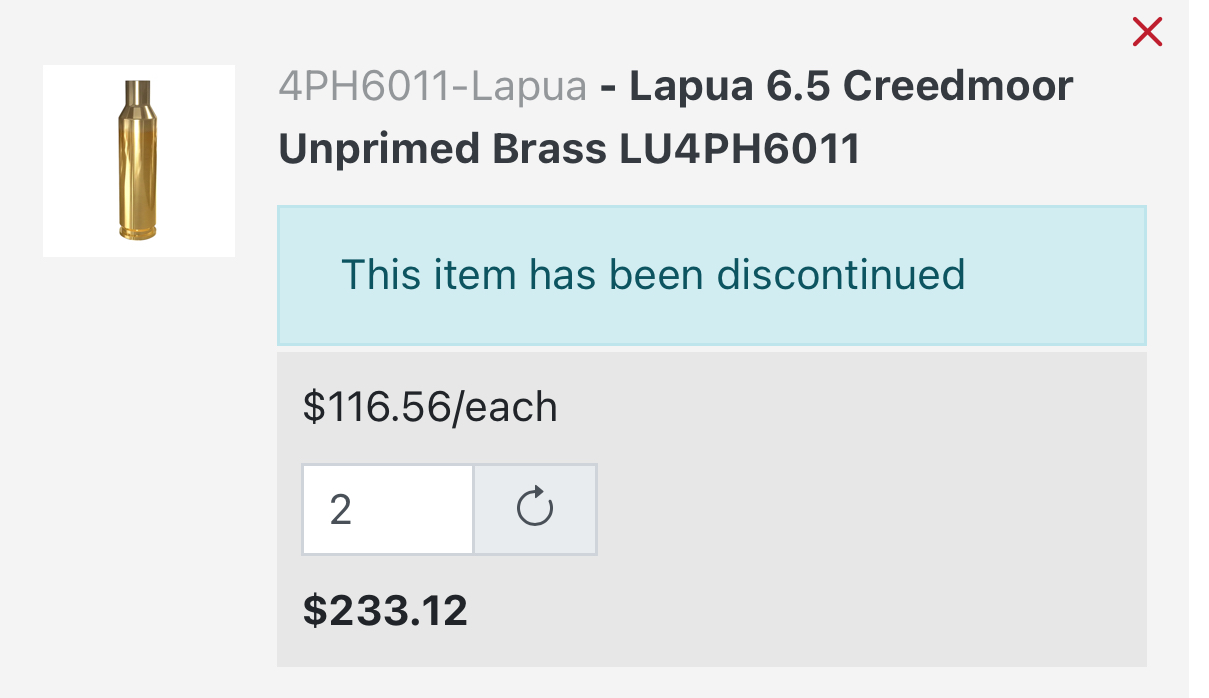Close the item panel with the red X

[x=1147, y=34]
